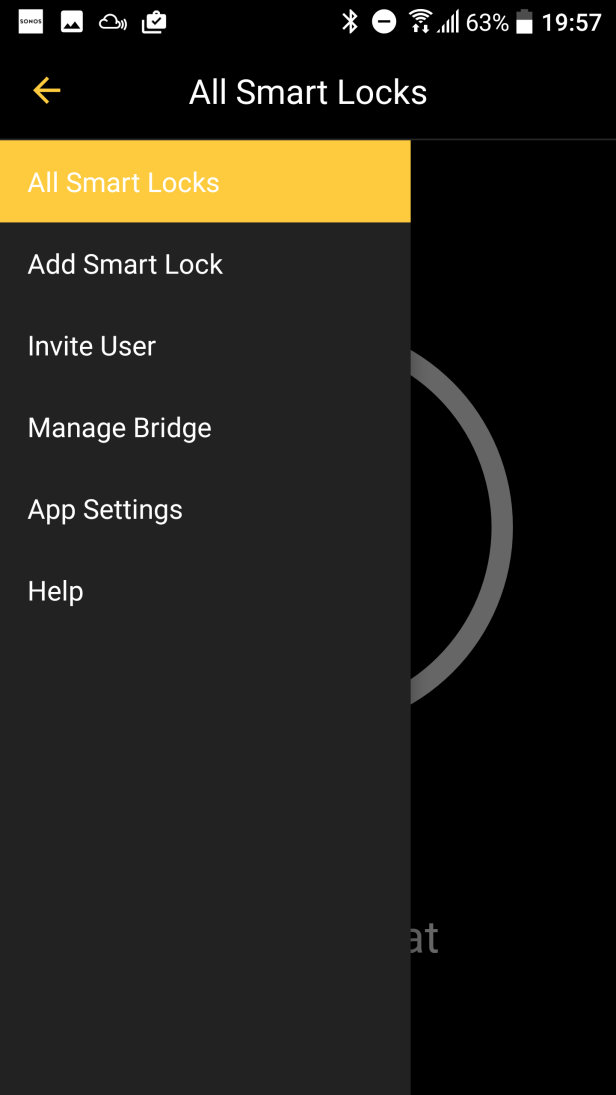This screenshot has width=616, height=1095.
Task: Tap the do-not-disturb status icon
Action: coord(384,22)
